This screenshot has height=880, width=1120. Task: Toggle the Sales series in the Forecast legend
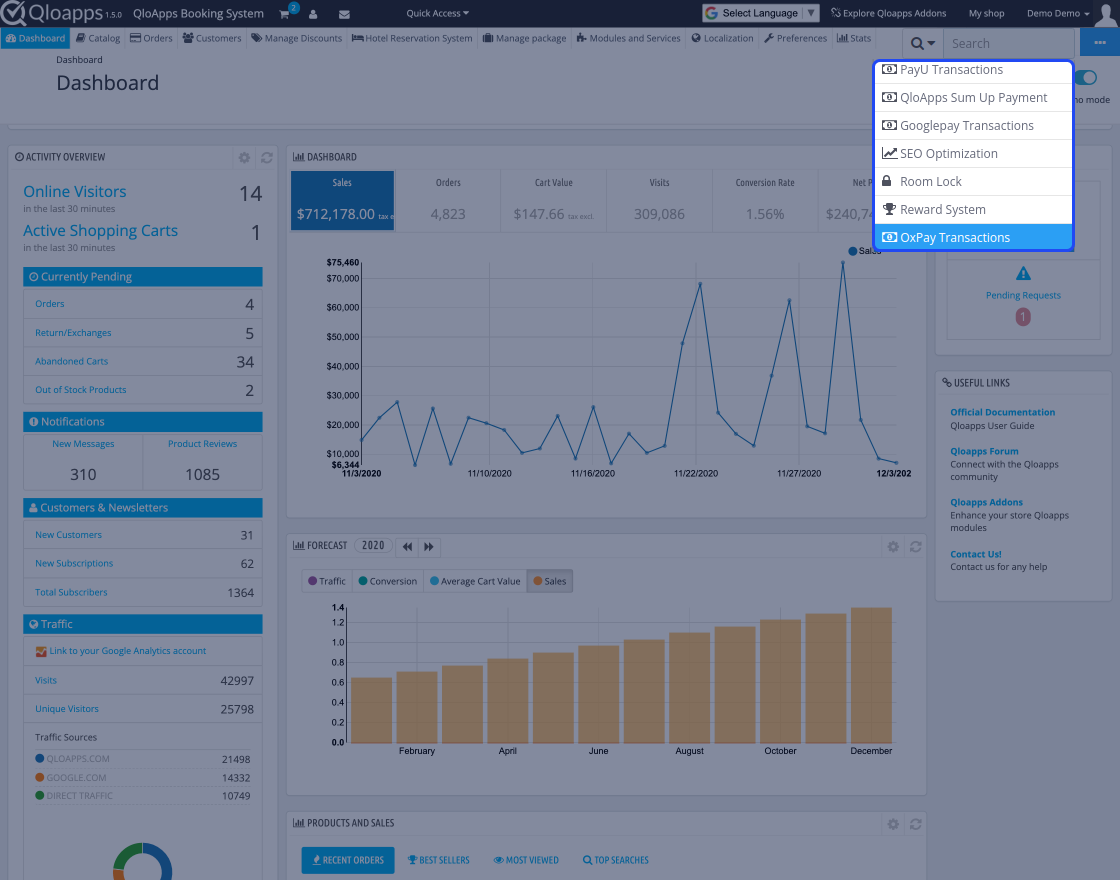550,580
